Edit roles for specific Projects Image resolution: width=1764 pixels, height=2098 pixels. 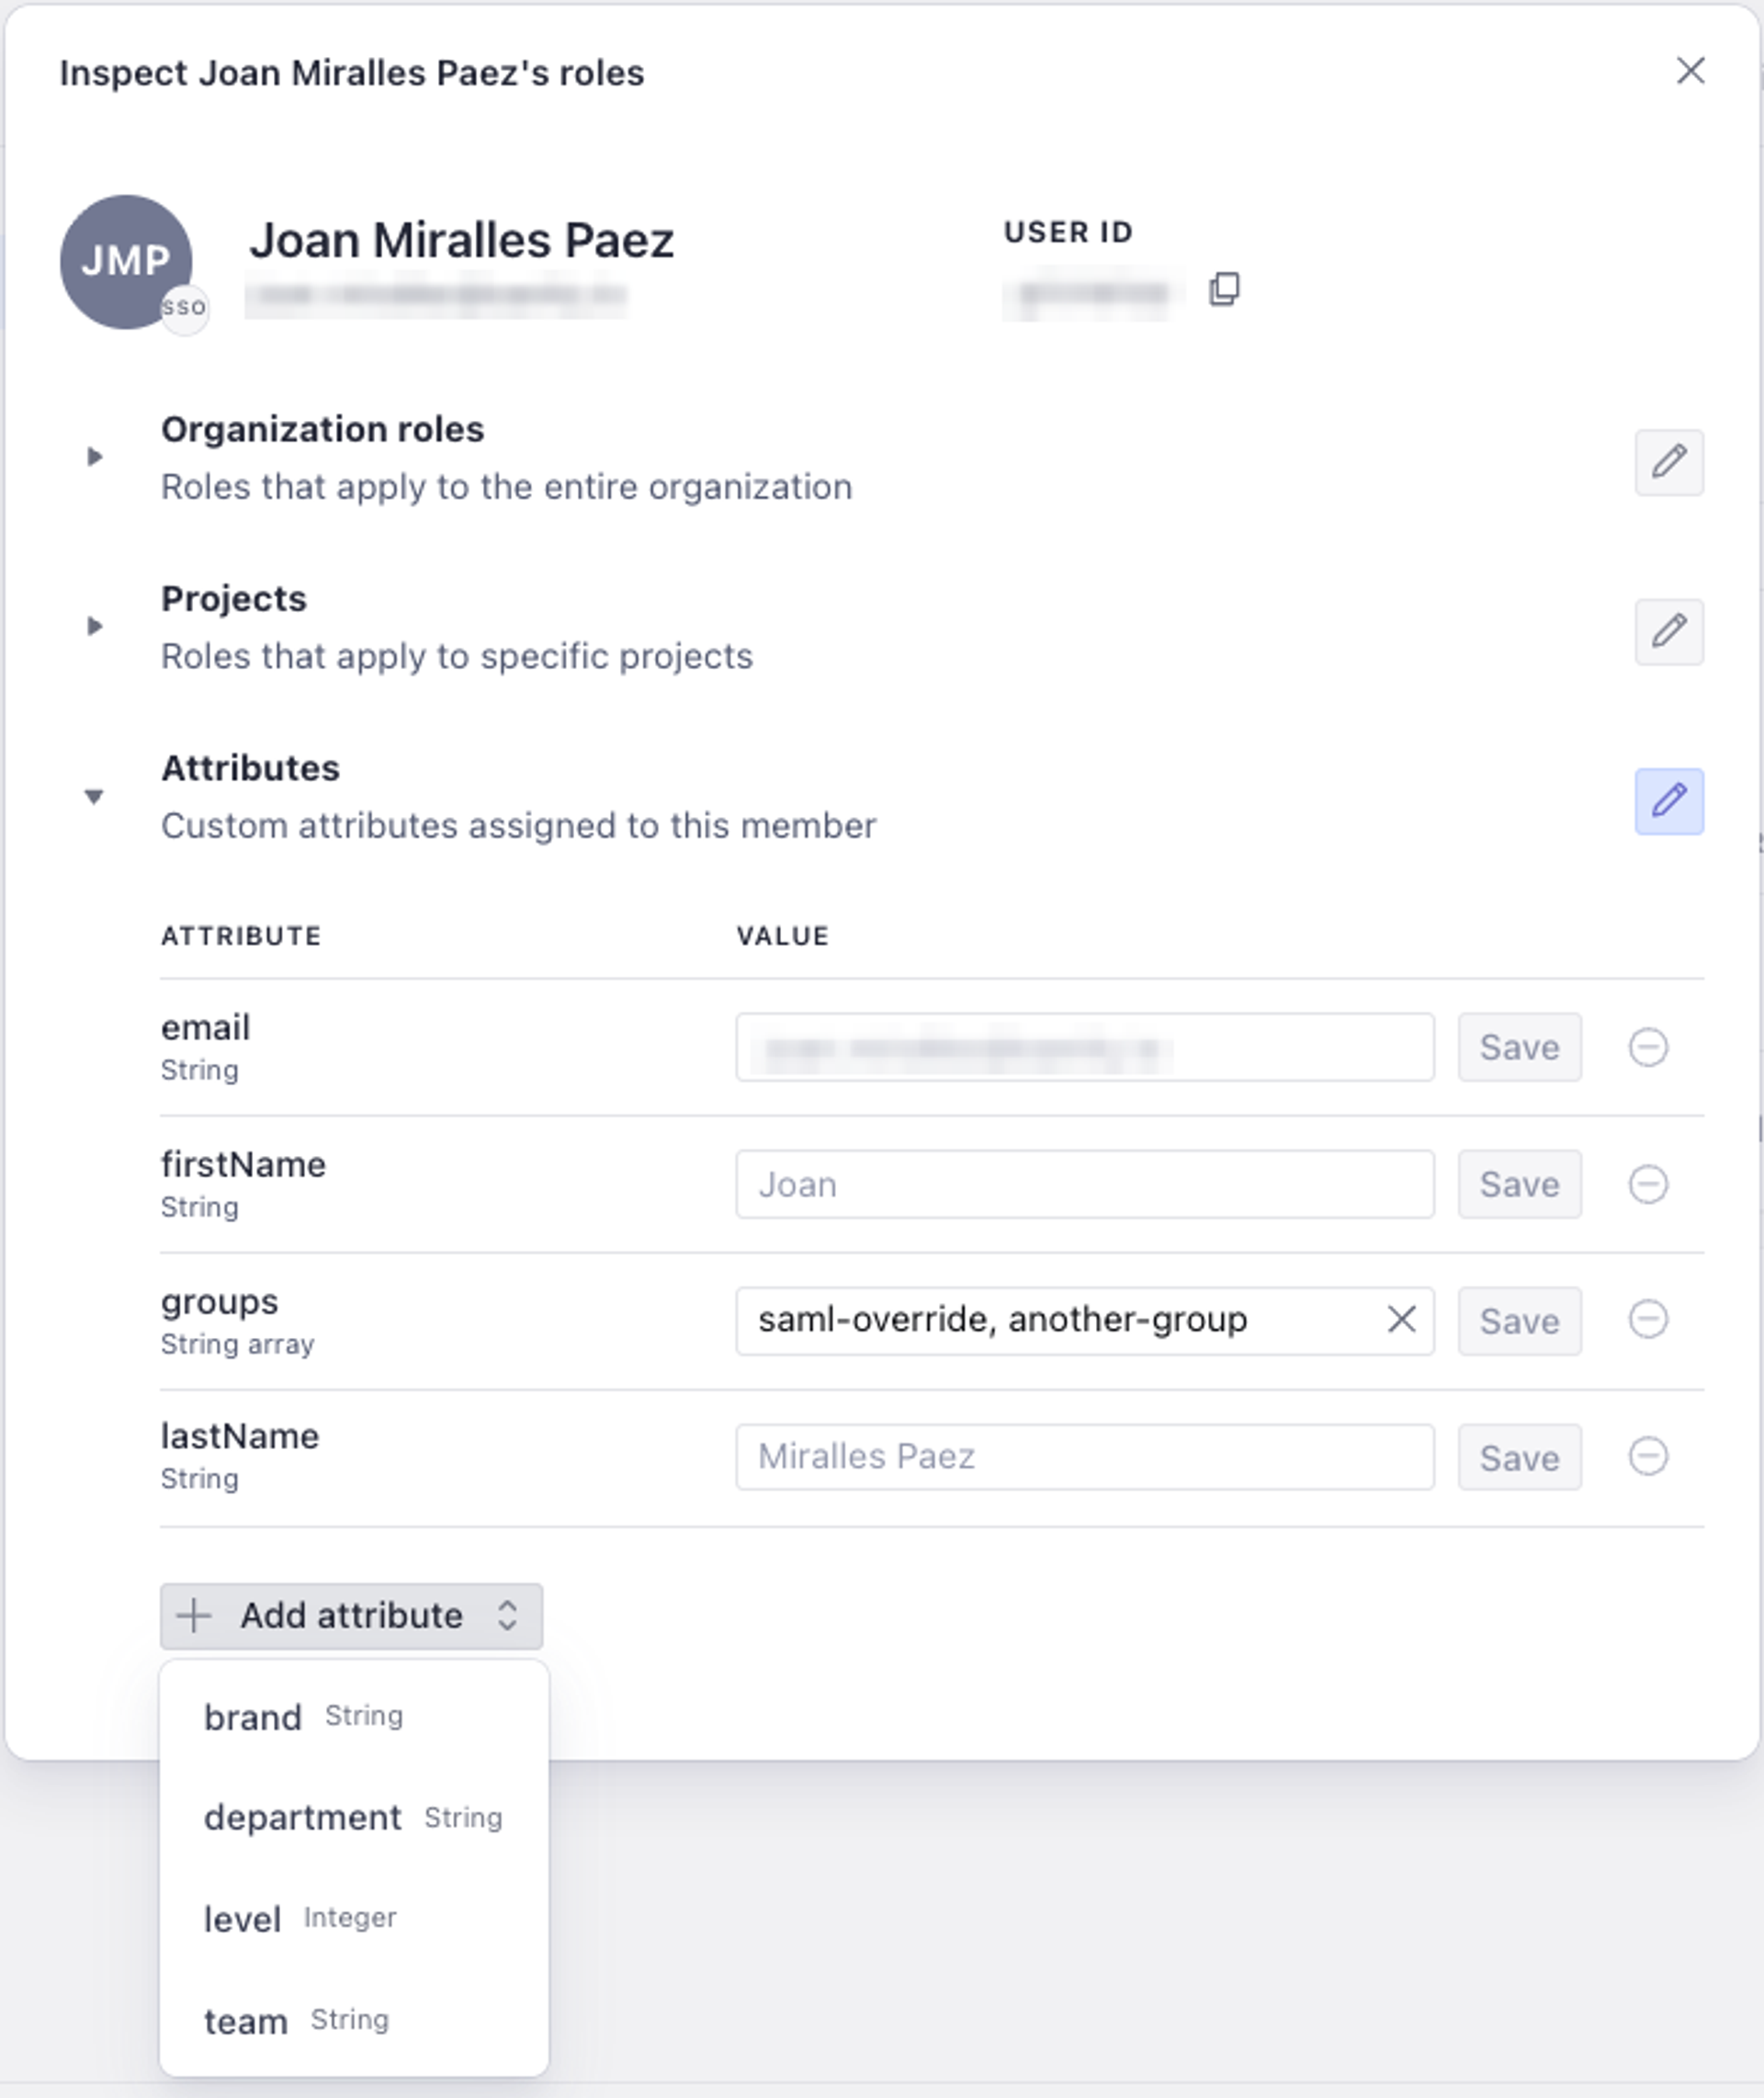(1670, 631)
